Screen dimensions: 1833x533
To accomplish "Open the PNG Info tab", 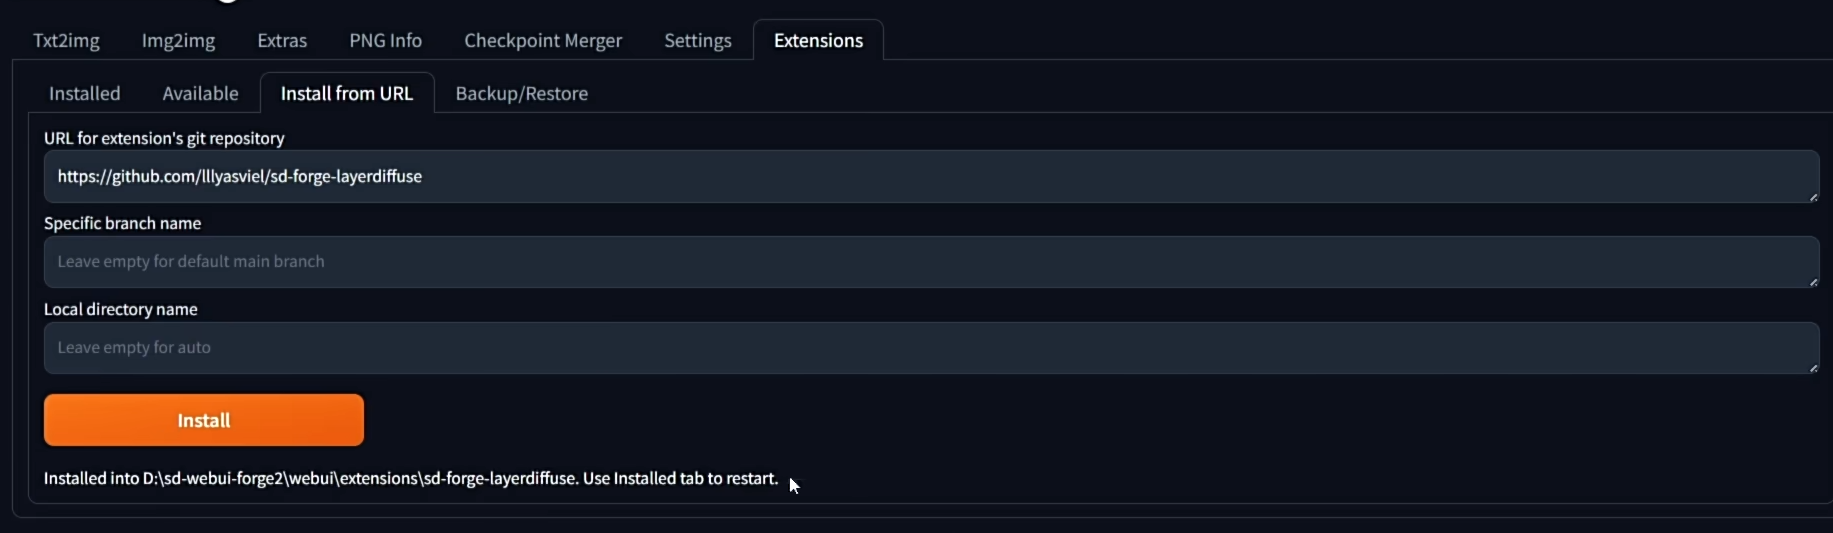I will click(x=385, y=41).
